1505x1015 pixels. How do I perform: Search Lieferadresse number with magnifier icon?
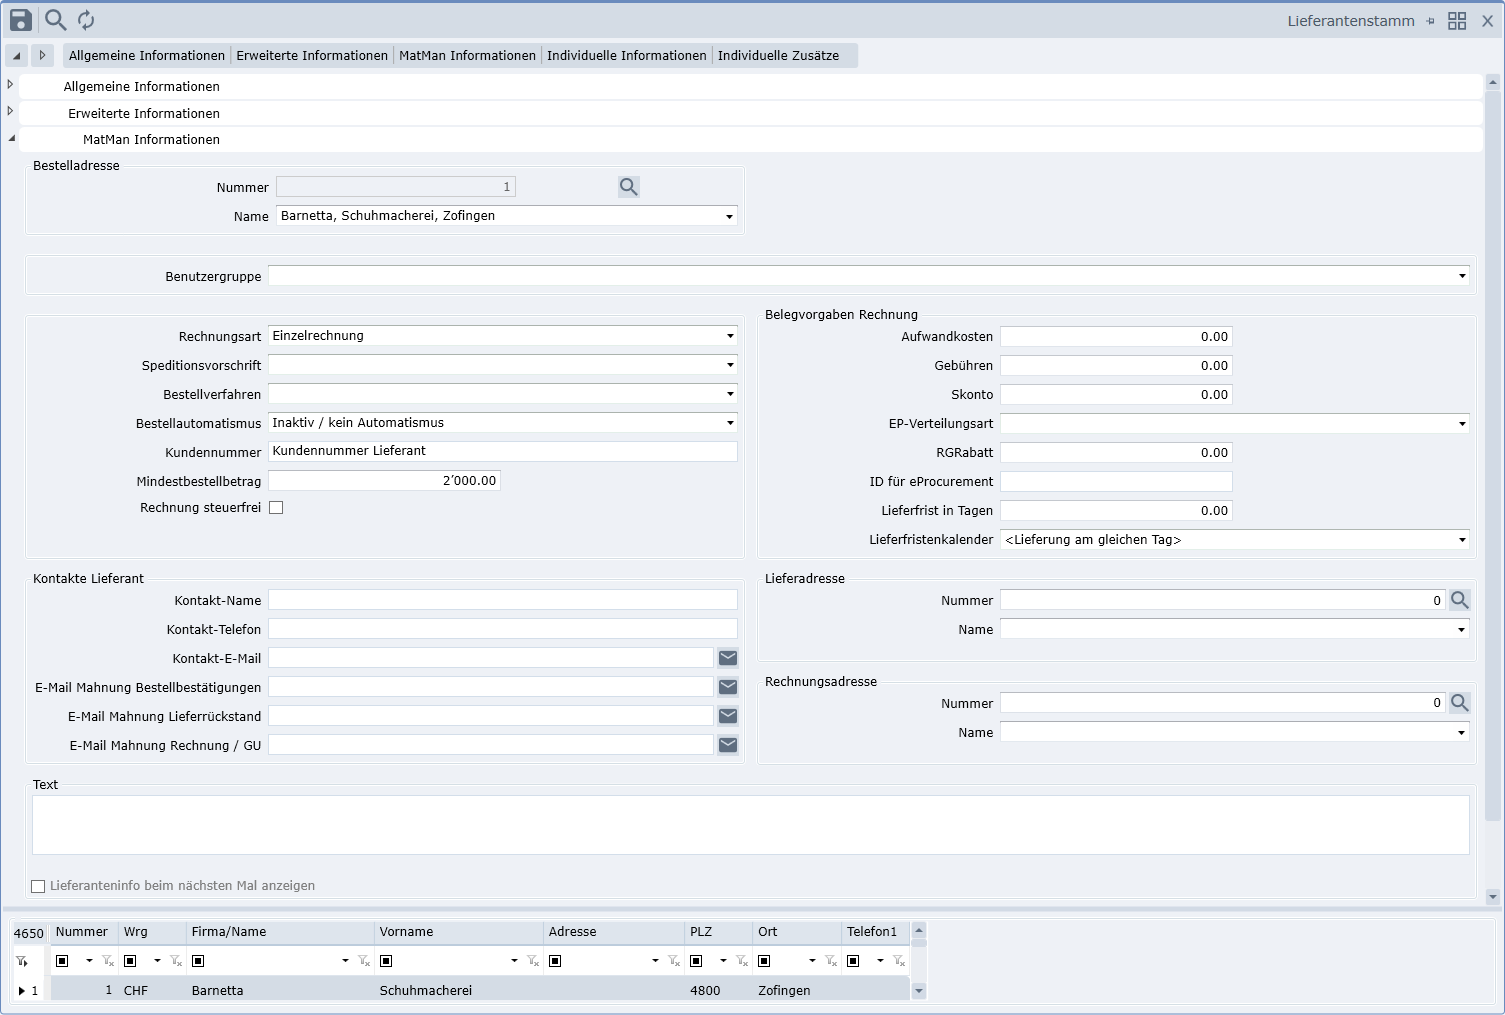click(x=1460, y=600)
